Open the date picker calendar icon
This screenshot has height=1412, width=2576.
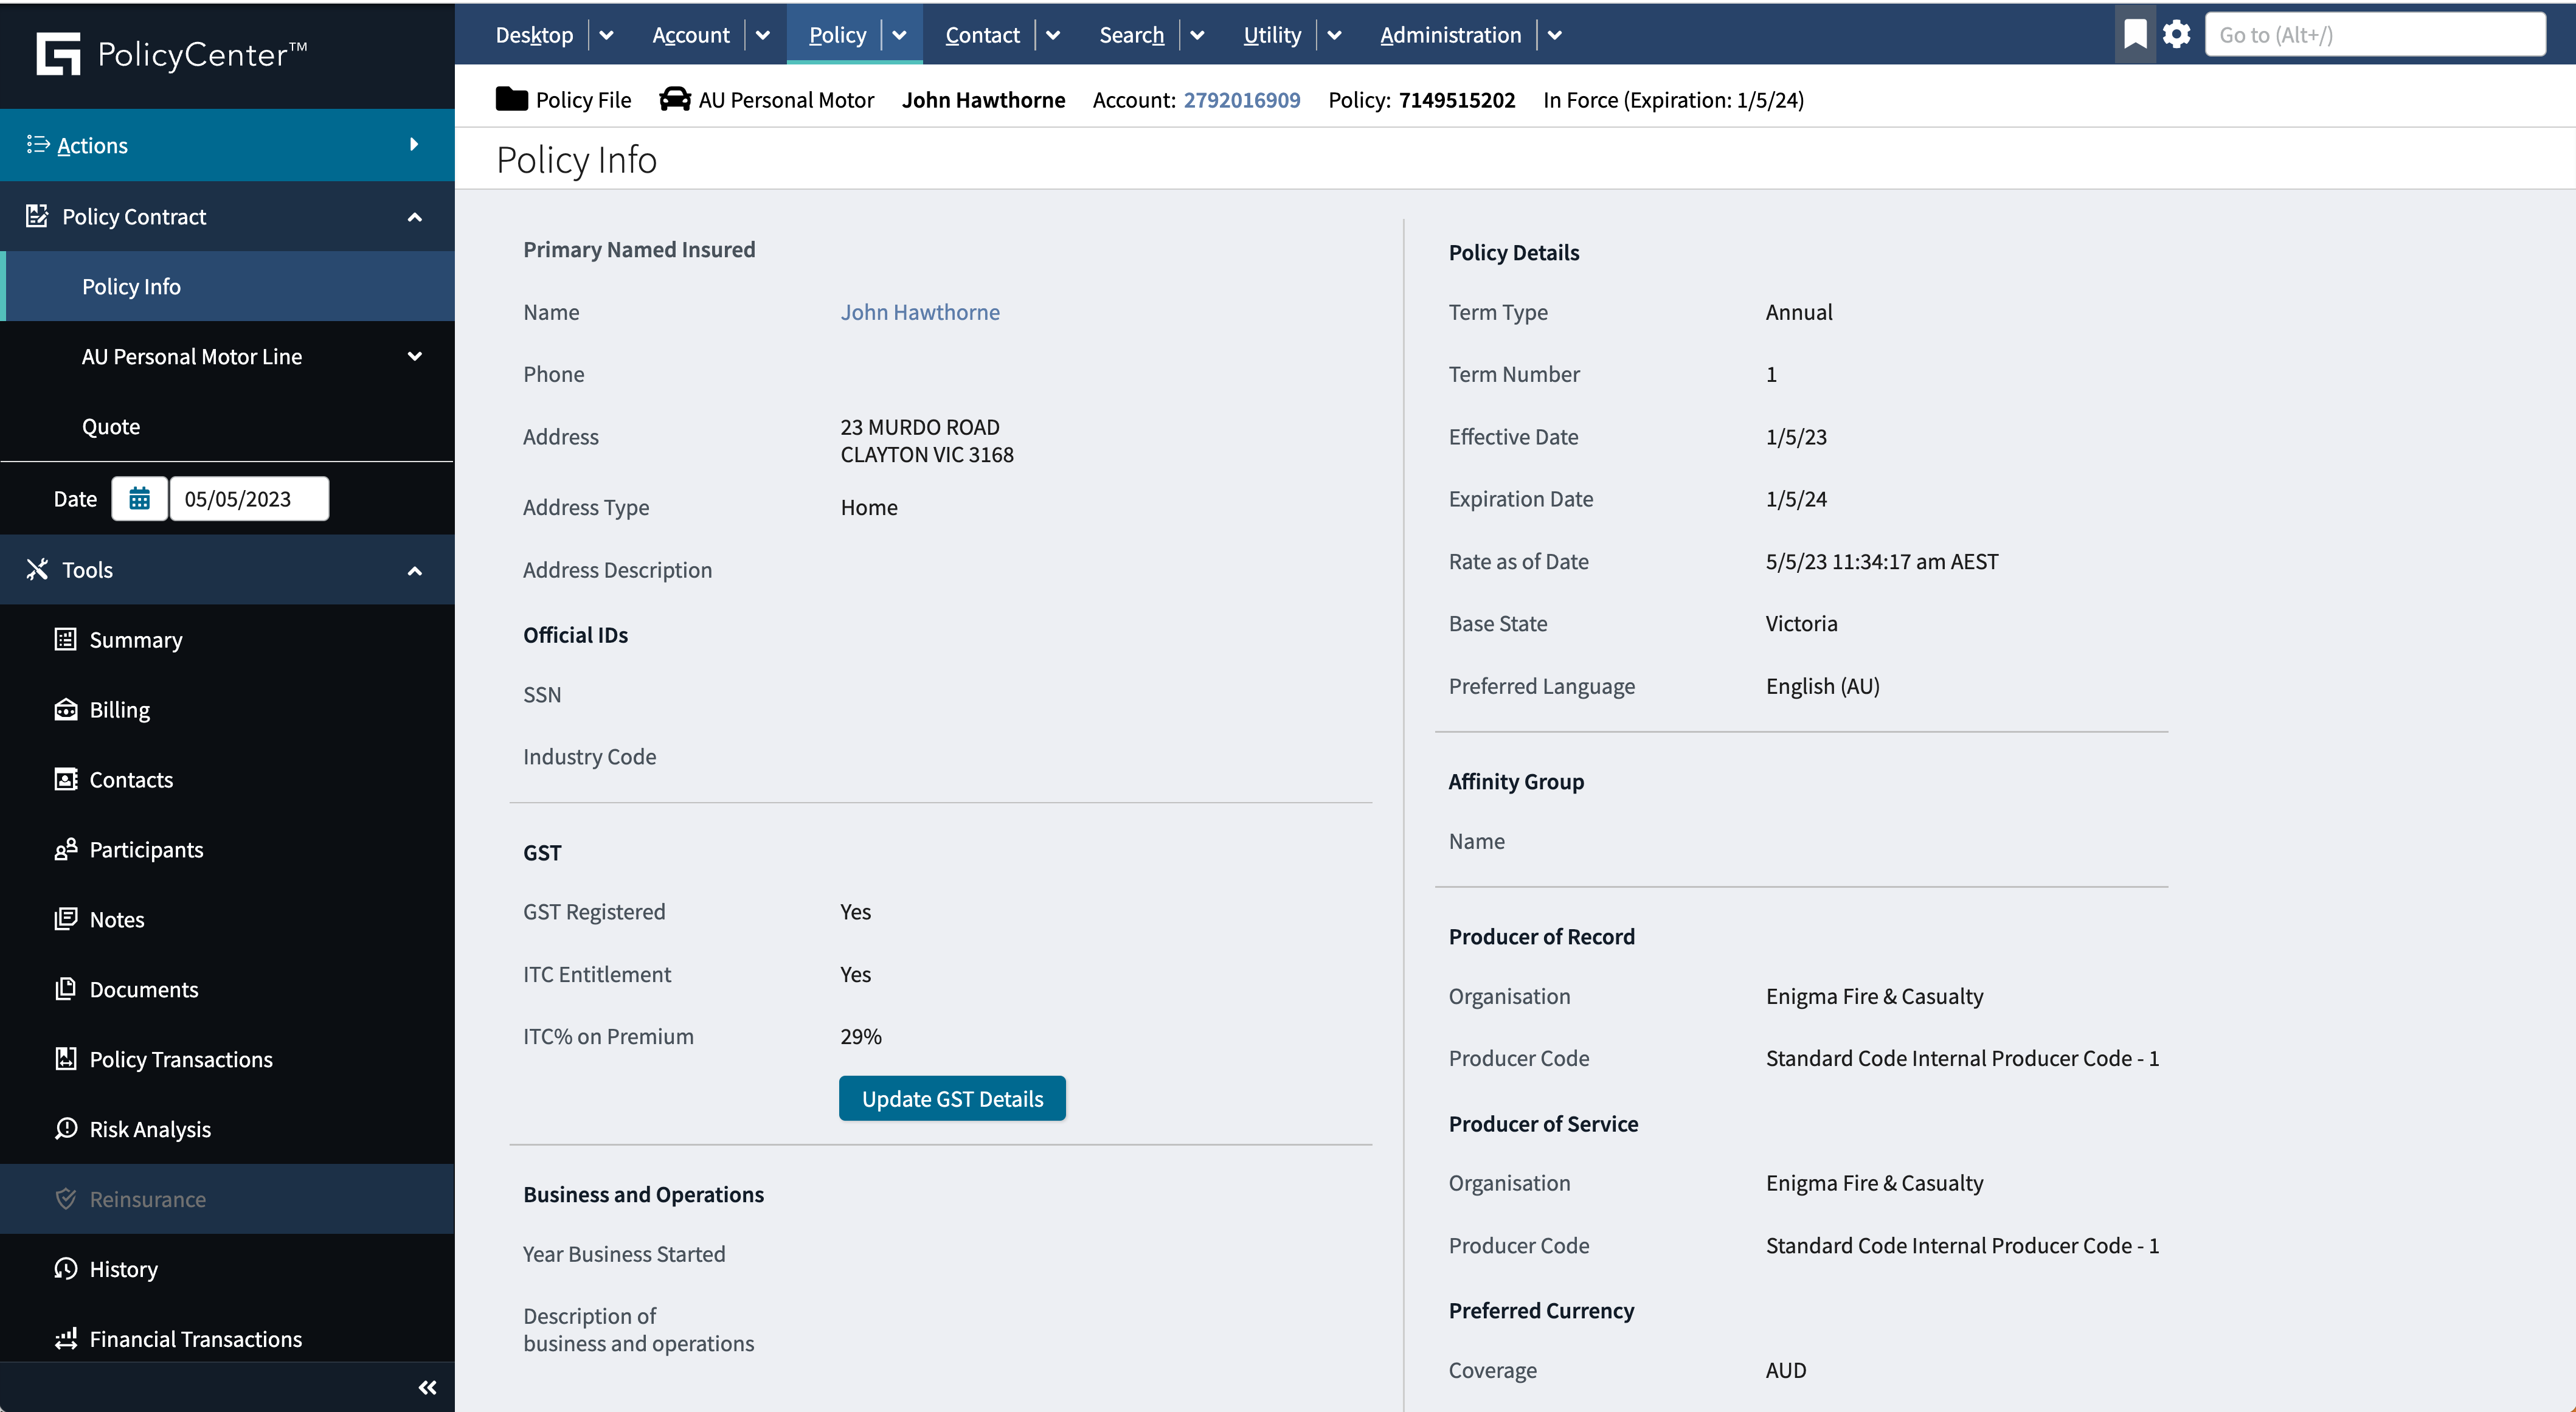[139, 498]
